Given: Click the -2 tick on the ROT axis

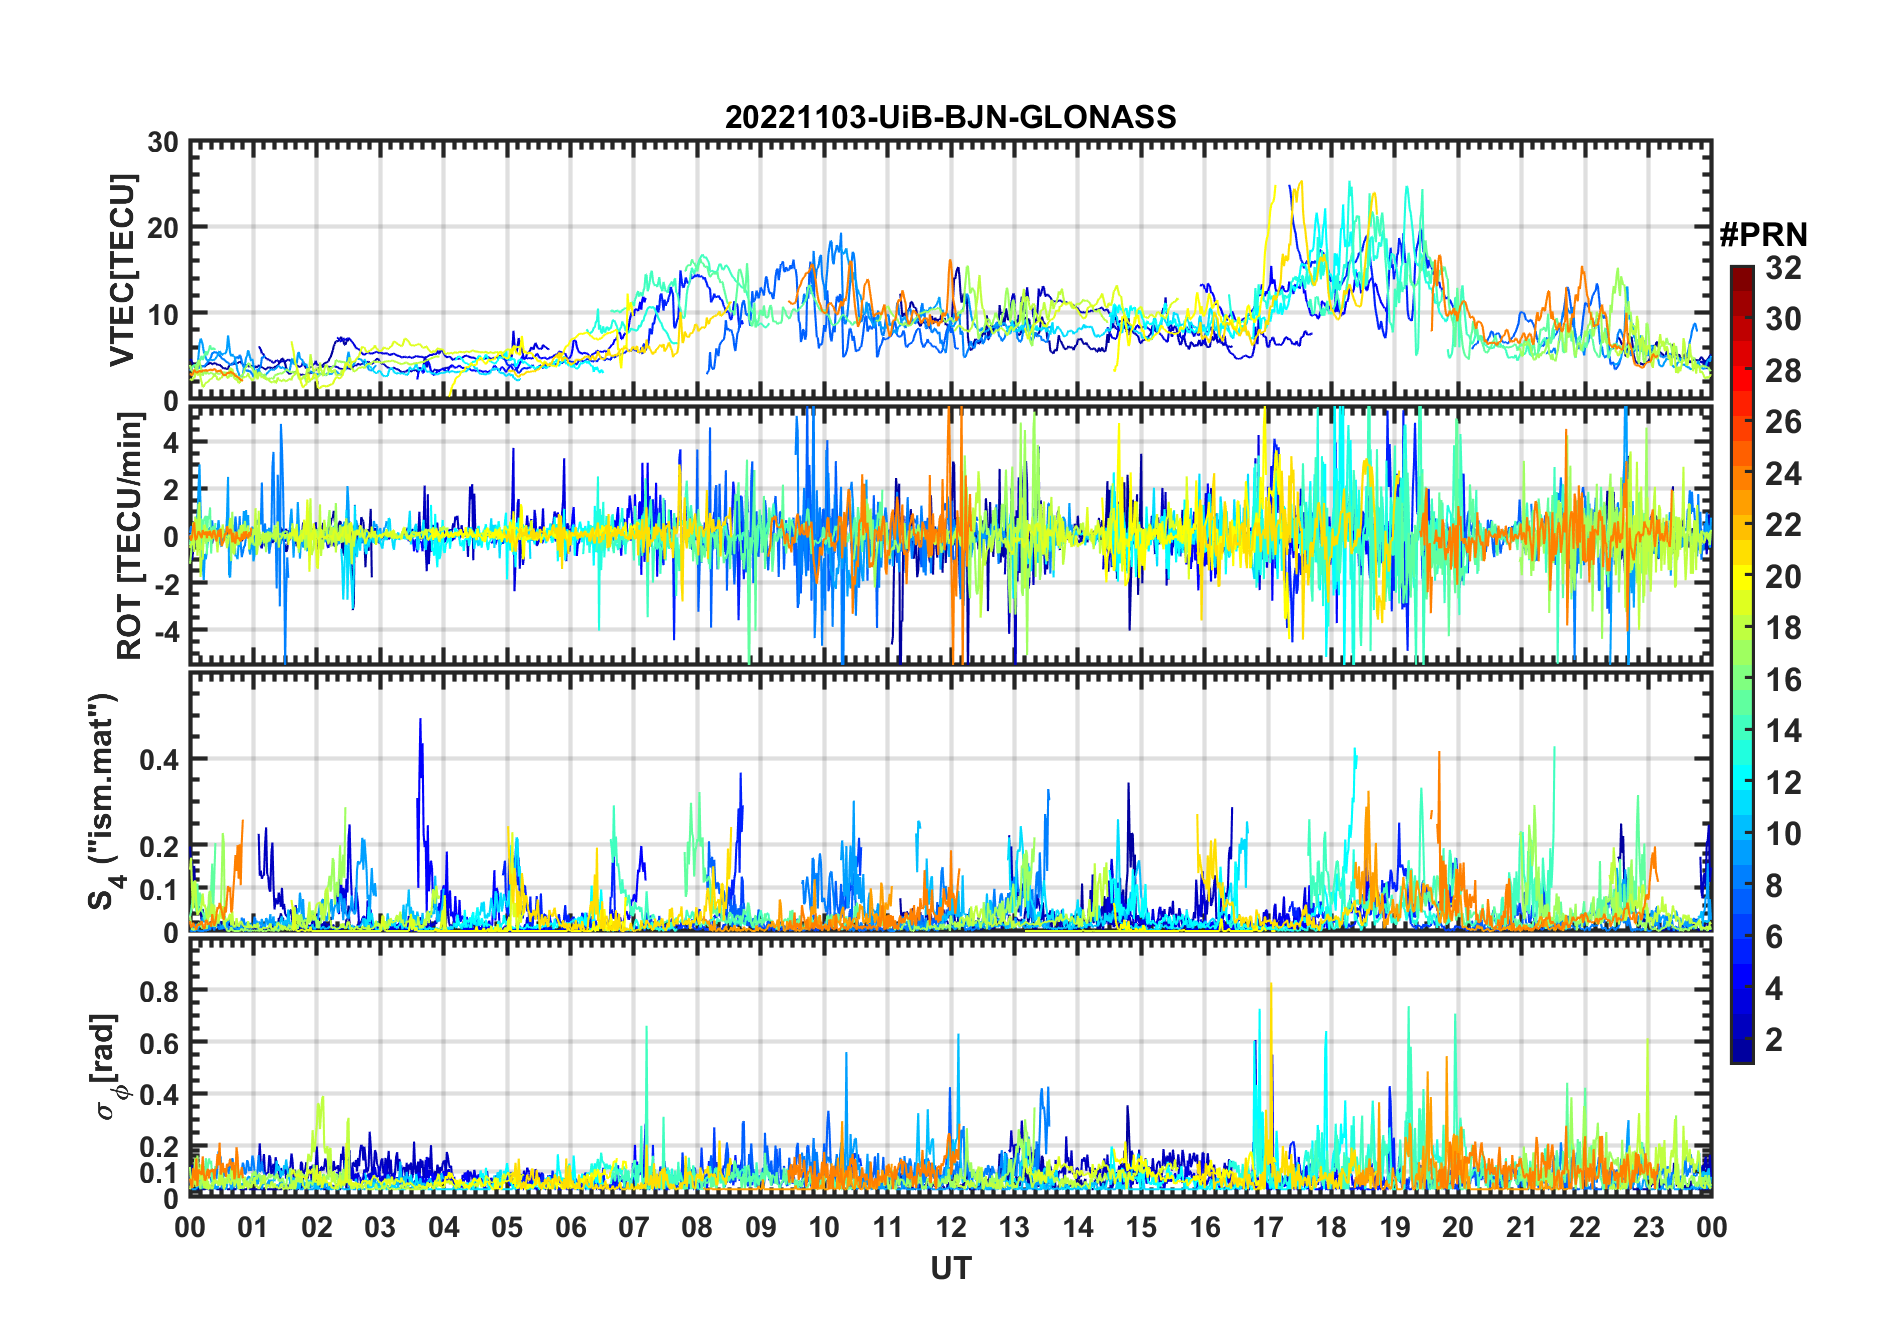Looking at the screenshot, I should (166, 584).
